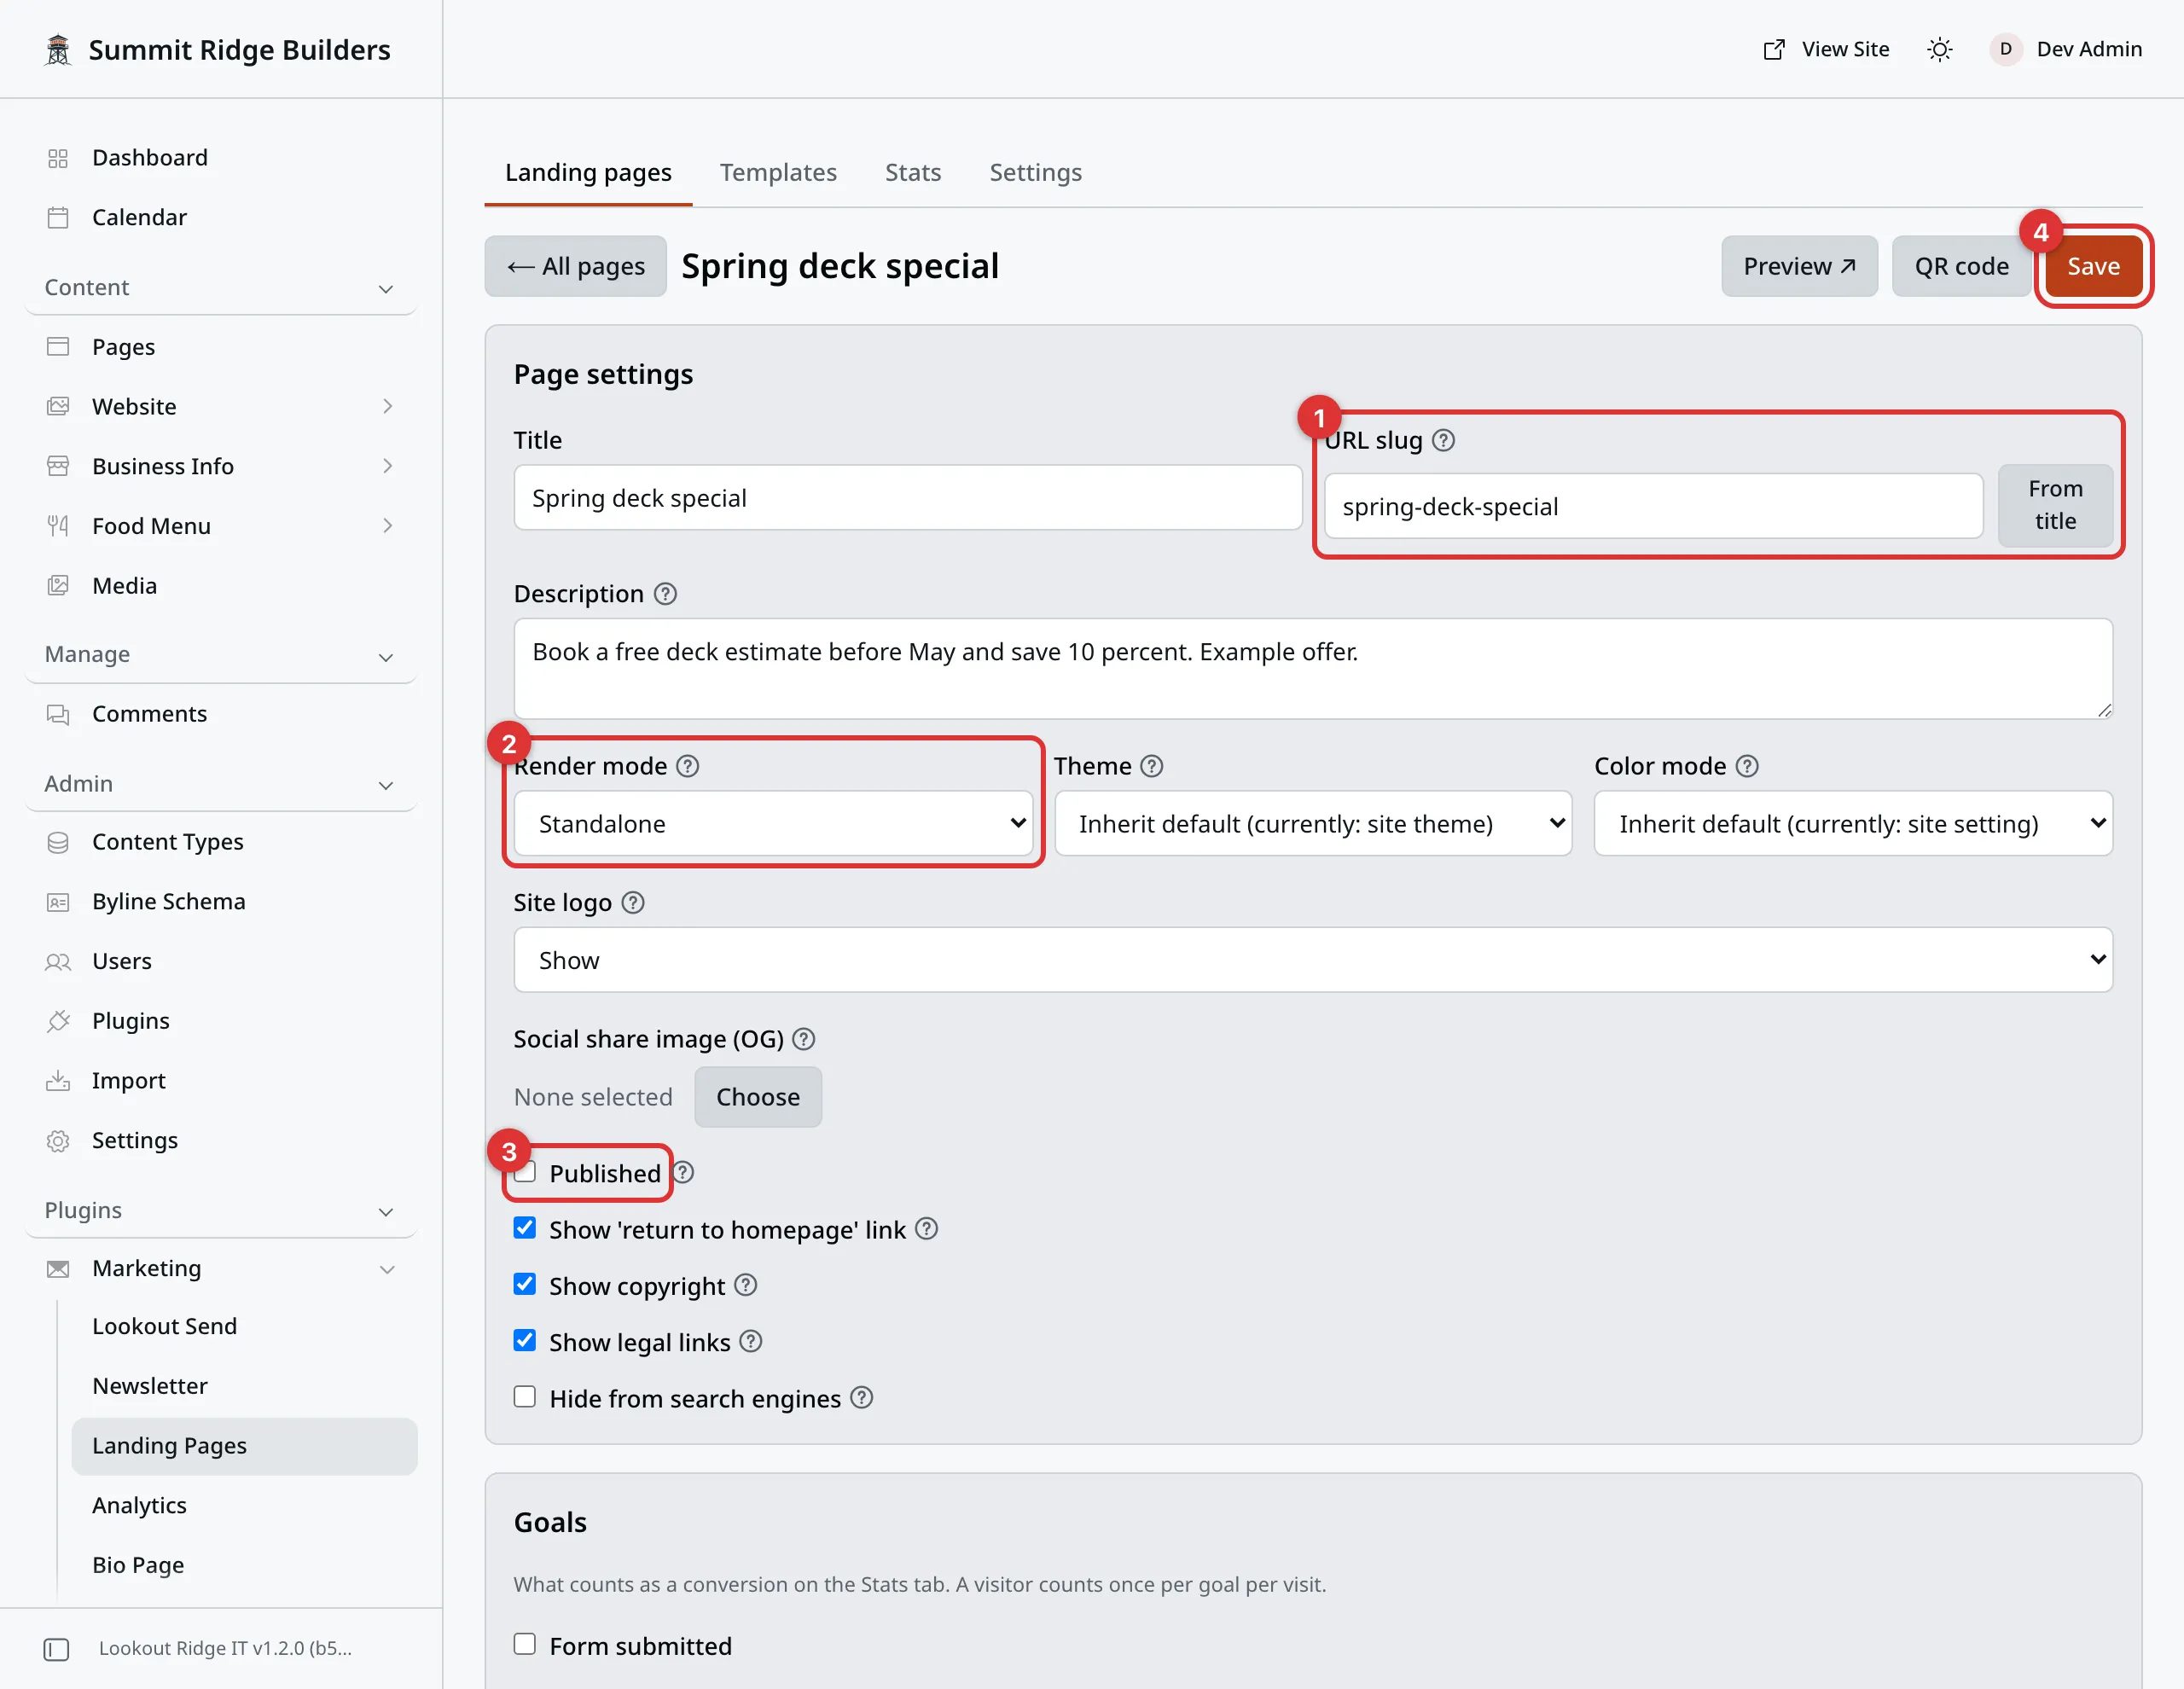This screenshot has width=2184, height=1689.
Task: Click the Render mode help icon
Action: 688,766
